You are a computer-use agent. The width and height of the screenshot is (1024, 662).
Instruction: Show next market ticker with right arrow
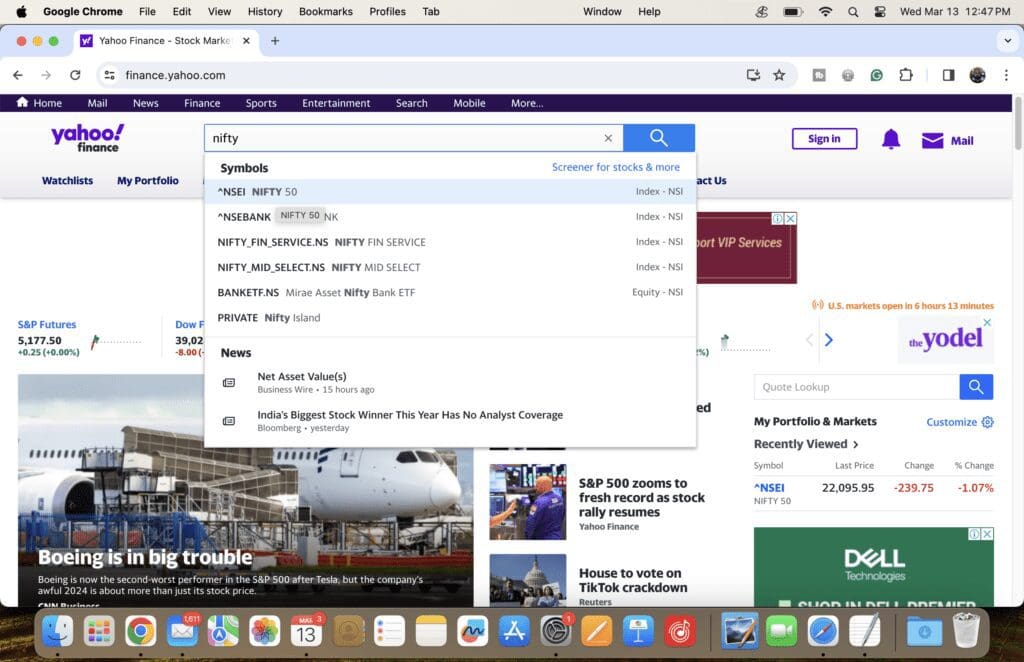coord(829,339)
